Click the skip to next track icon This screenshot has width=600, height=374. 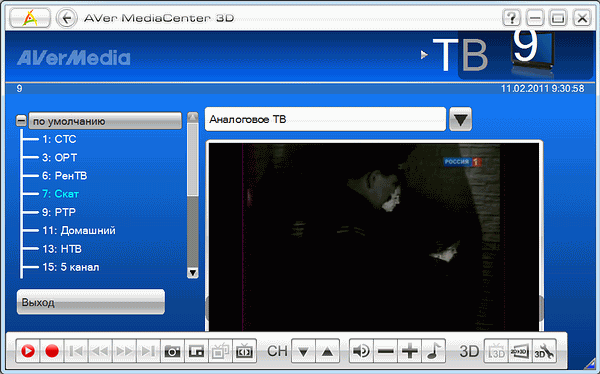click(x=148, y=351)
